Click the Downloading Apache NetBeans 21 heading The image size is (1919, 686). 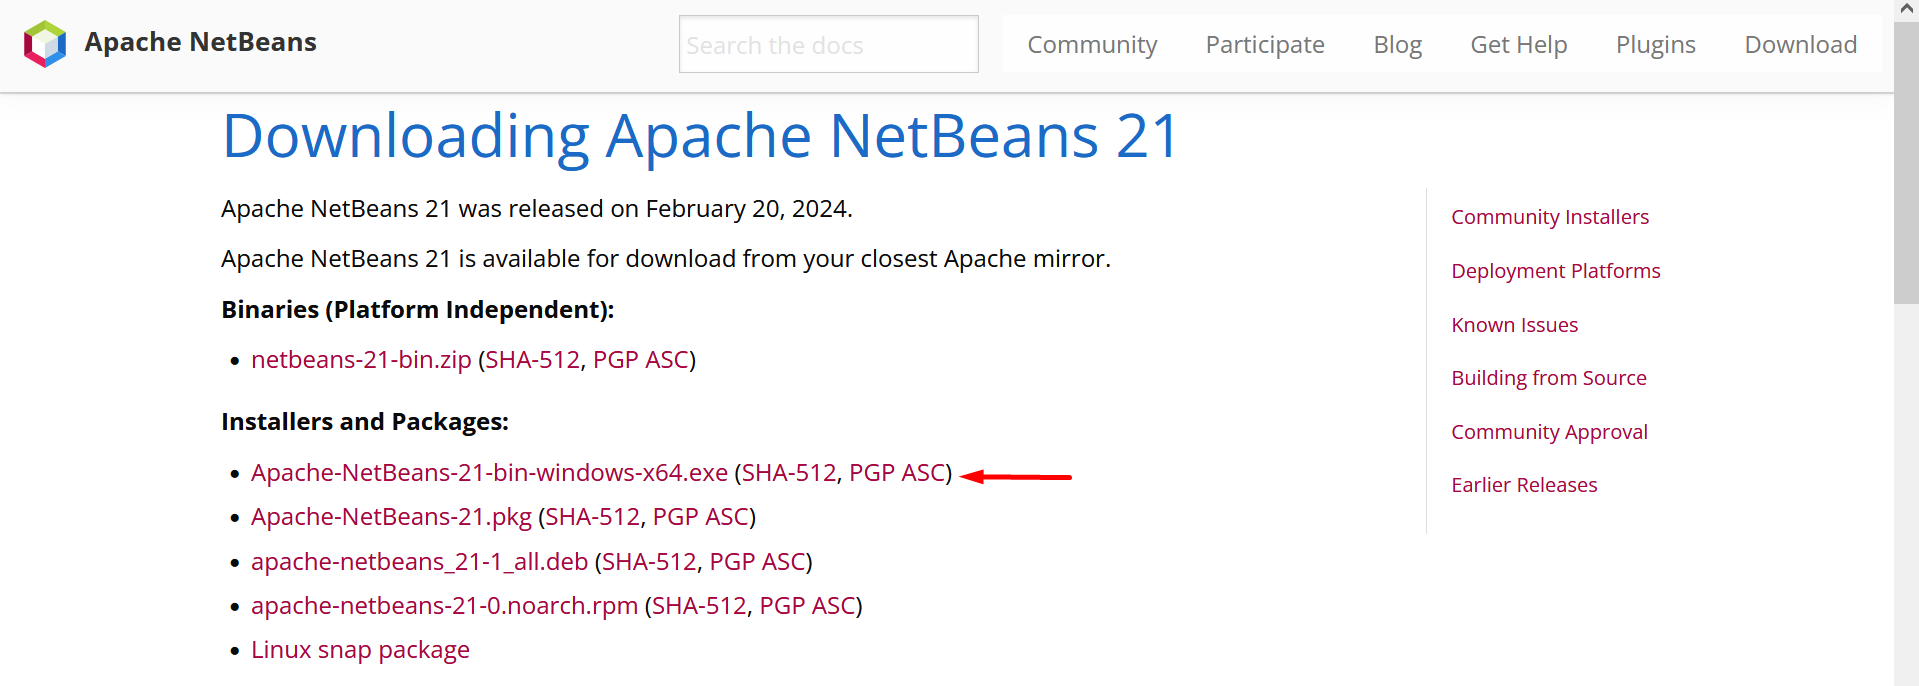point(701,136)
